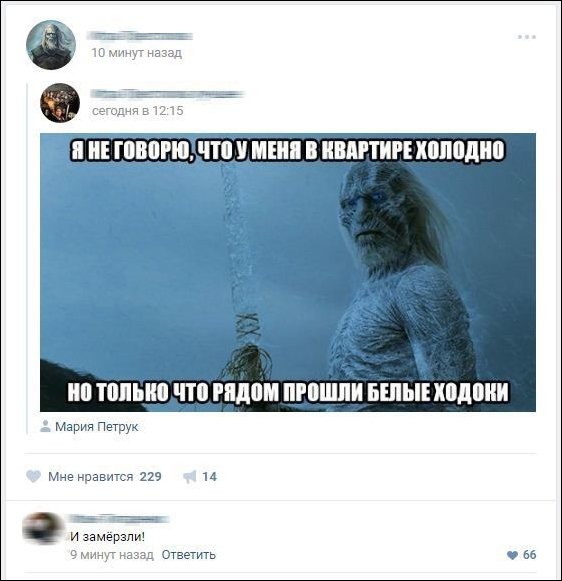Open the blurred reposted community name
Viewport: 562px width, 581px height.
pos(167,94)
